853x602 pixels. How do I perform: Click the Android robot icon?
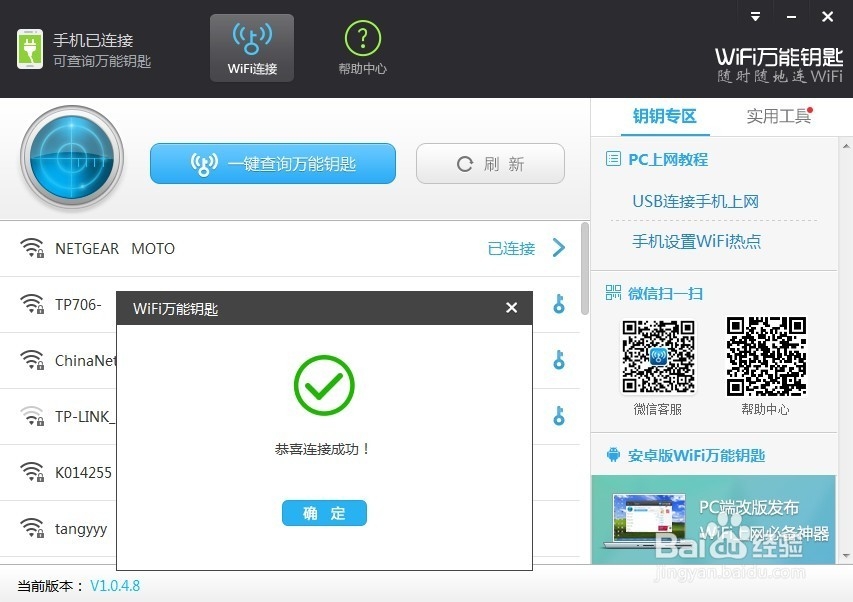pyautogui.click(x=613, y=455)
